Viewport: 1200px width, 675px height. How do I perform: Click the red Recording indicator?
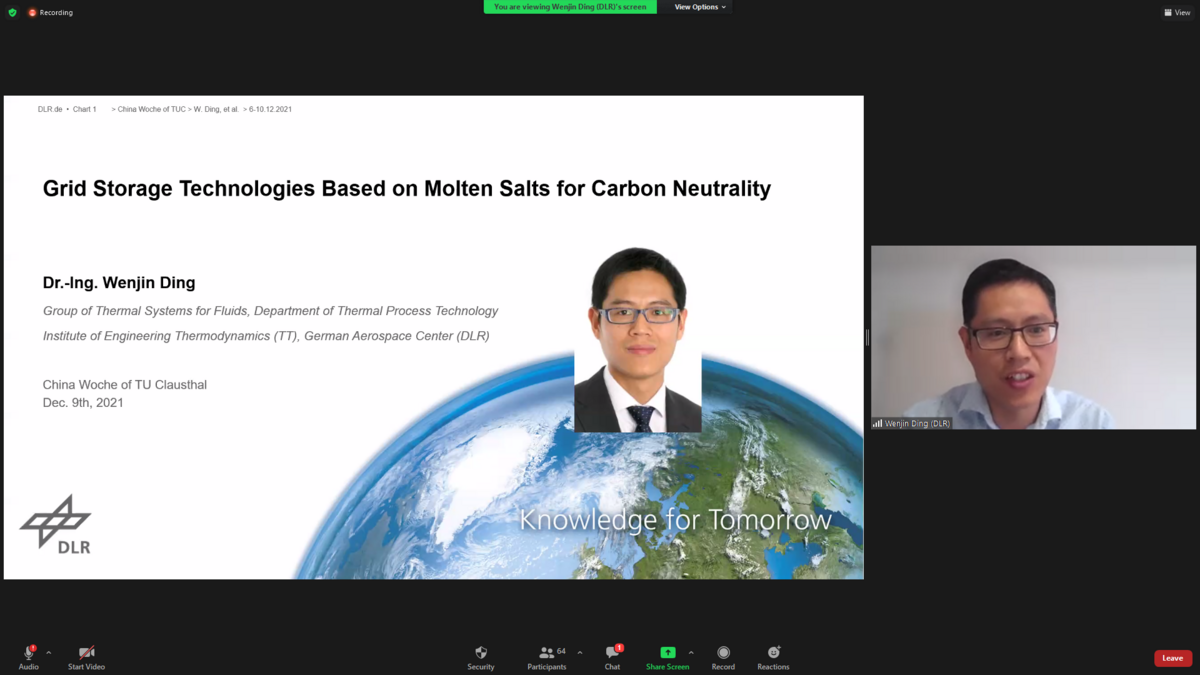pyautogui.click(x=50, y=12)
